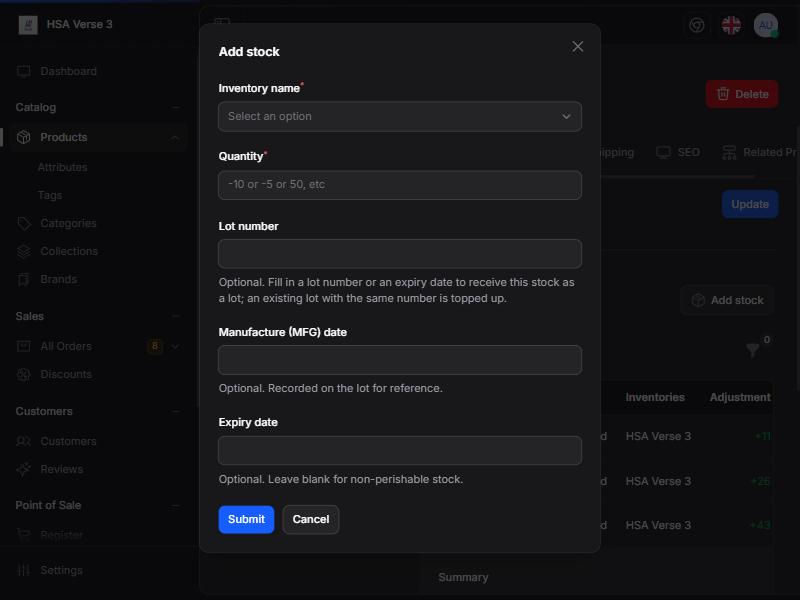Click the blue Update button

(749, 204)
